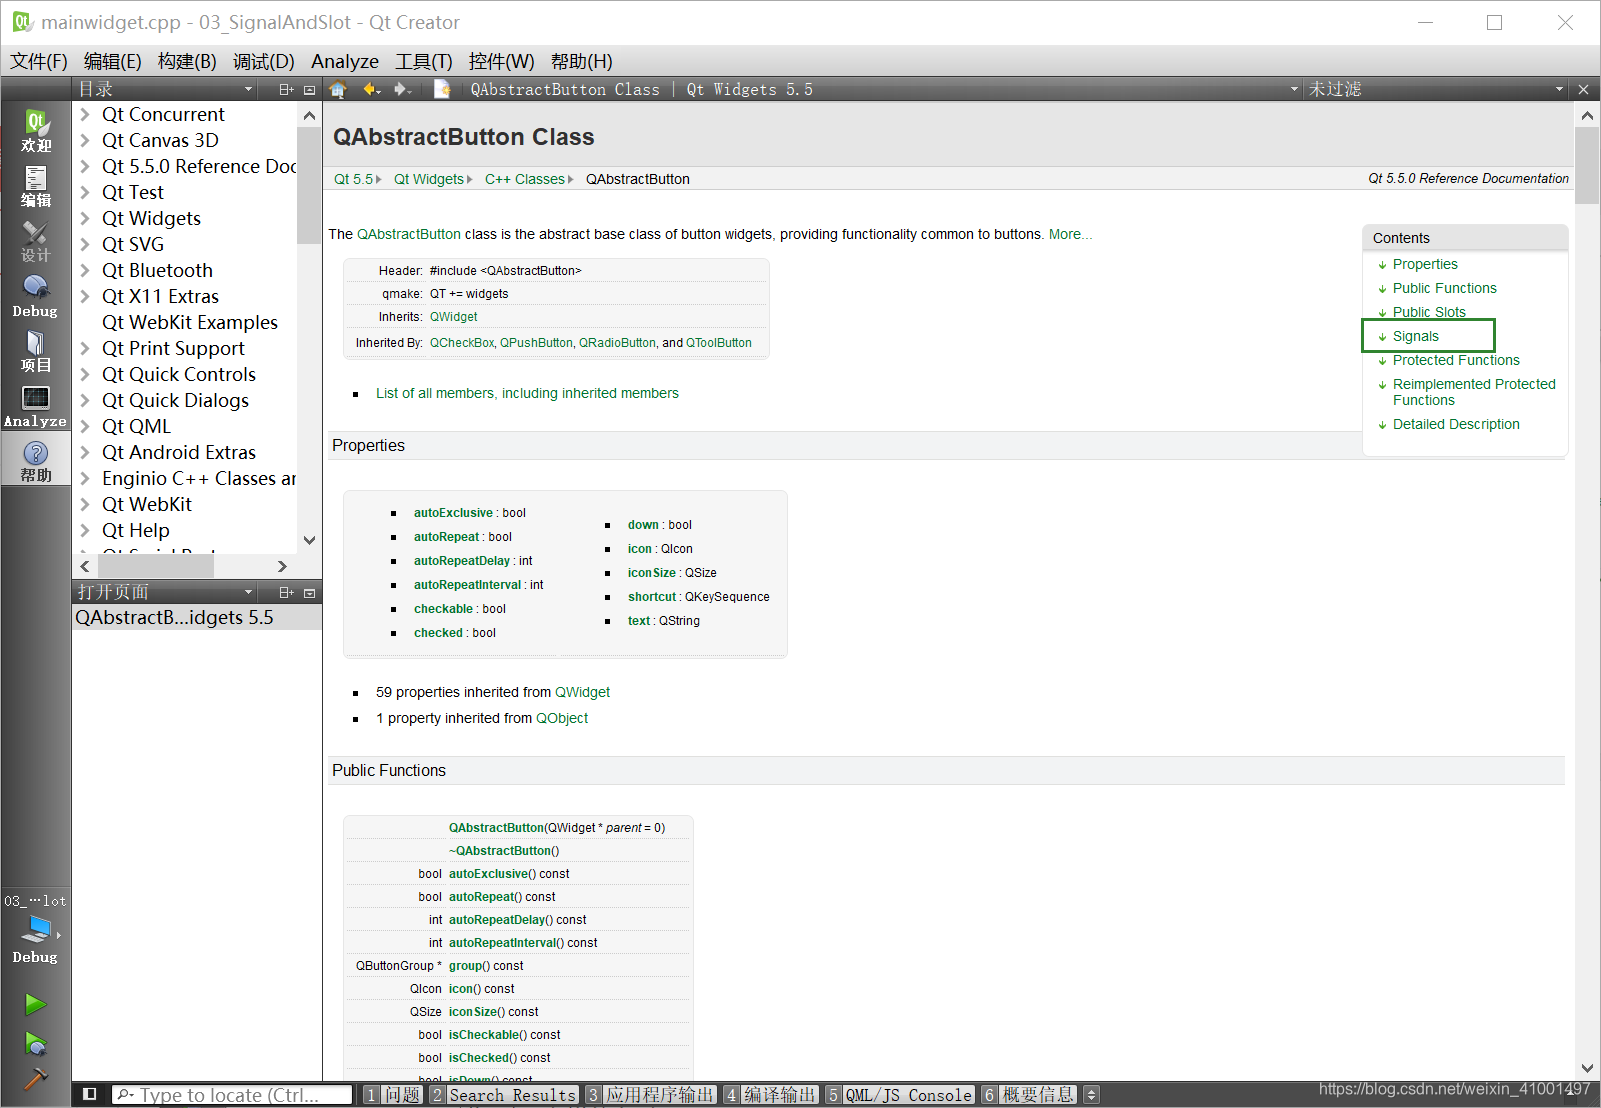The height and width of the screenshot is (1108, 1601).
Task: Open the Analyze menu
Action: click(345, 61)
